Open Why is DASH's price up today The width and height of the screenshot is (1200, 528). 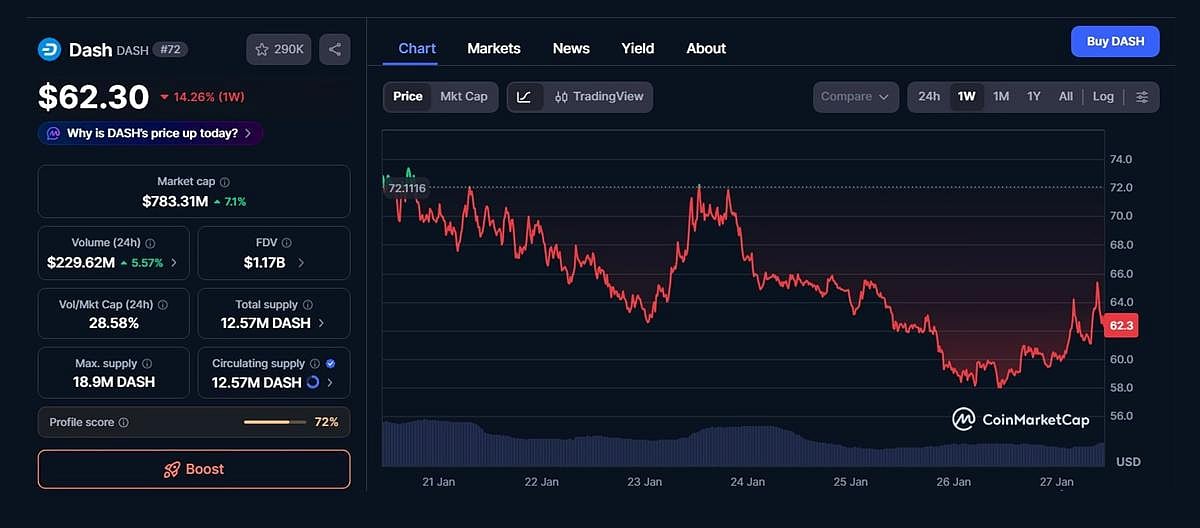151,133
